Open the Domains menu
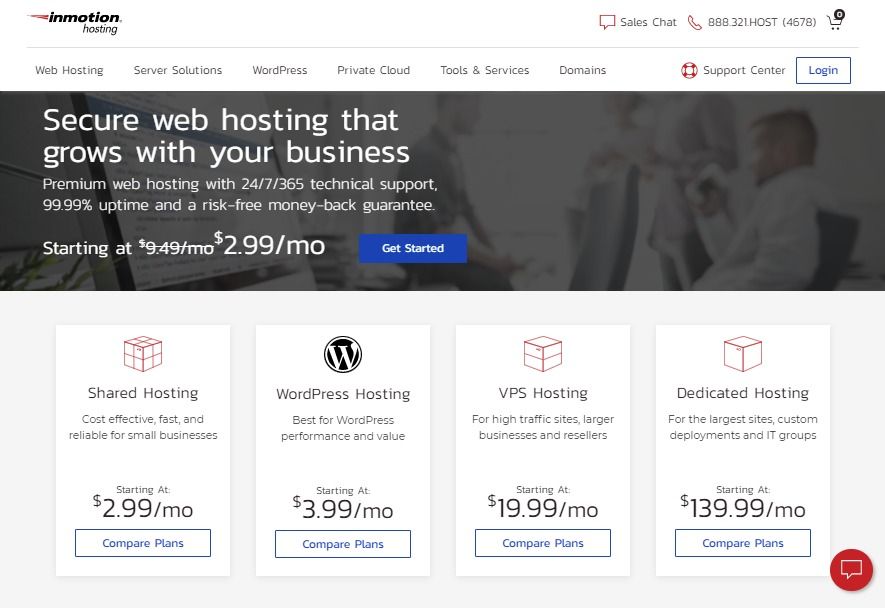 click(582, 70)
